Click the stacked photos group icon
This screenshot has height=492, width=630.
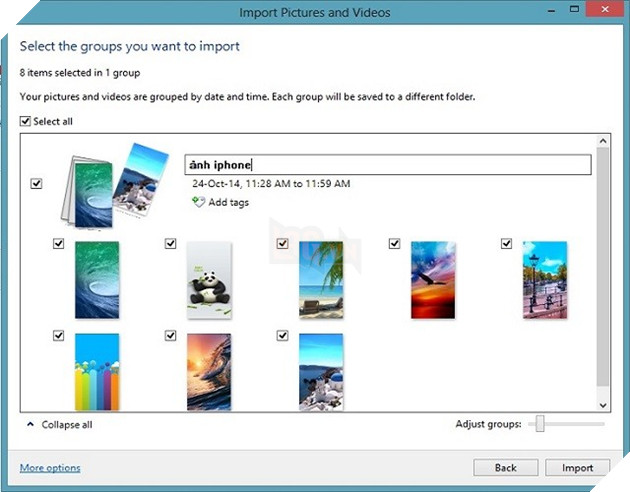click(x=106, y=185)
